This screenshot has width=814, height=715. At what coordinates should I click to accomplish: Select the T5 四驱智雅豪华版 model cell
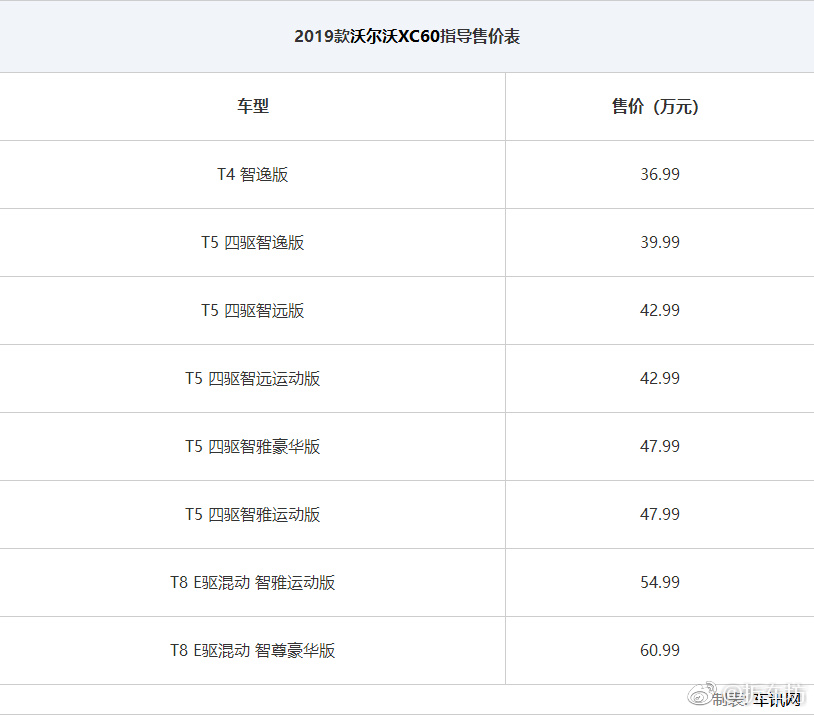pos(252,447)
